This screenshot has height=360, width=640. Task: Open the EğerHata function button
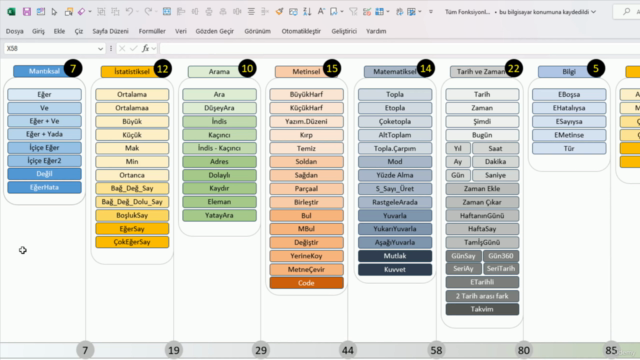coord(44,187)
